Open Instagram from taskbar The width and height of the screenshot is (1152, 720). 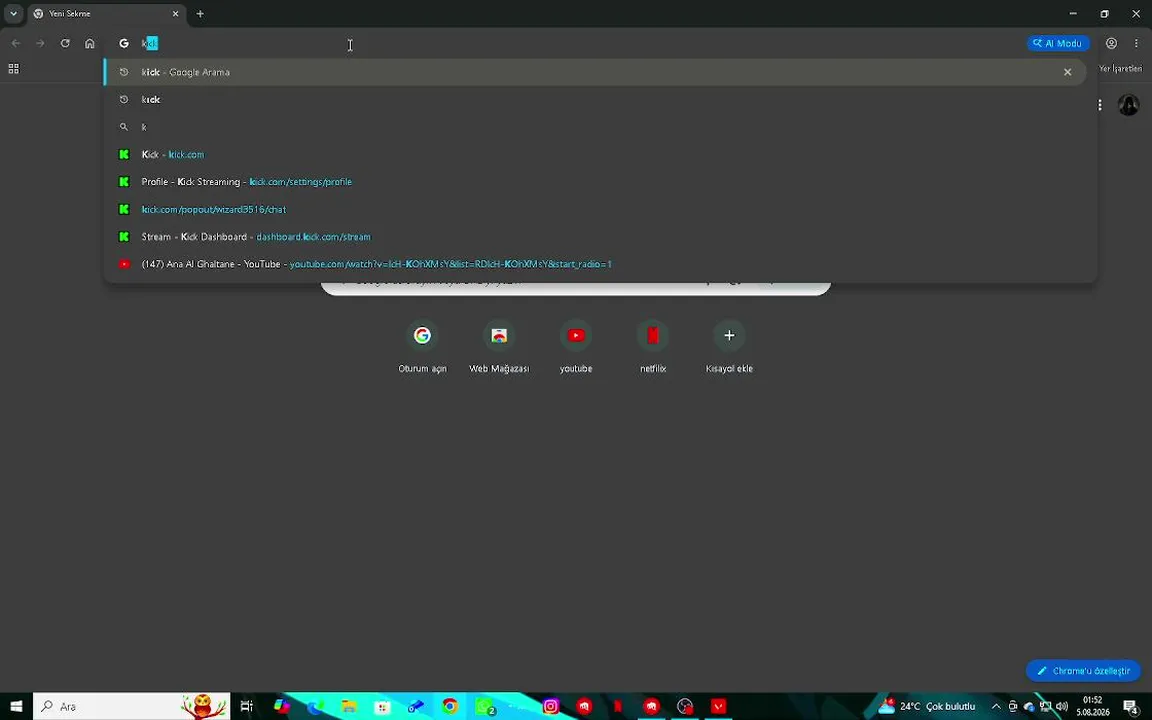(550, 706)
